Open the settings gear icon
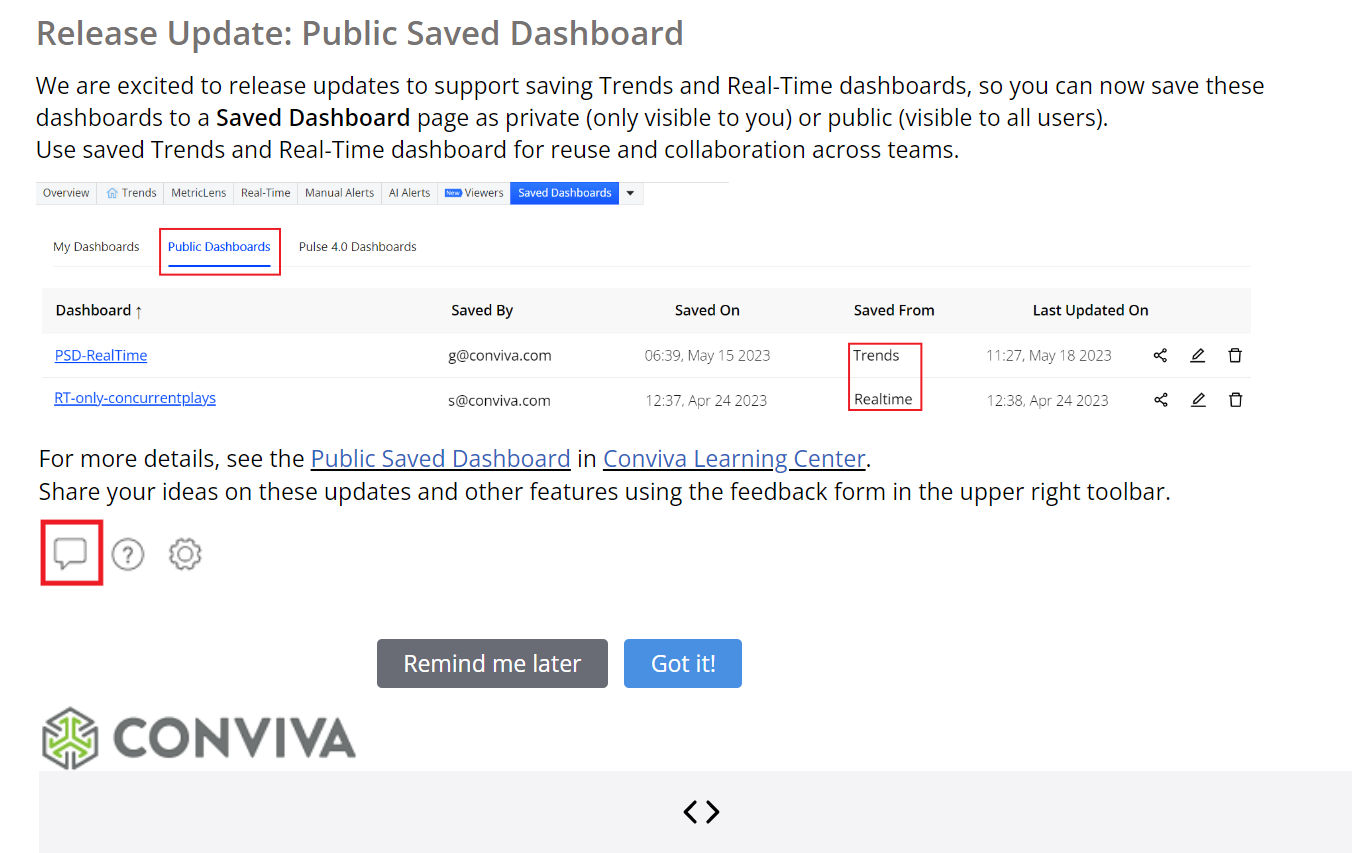The width and height of the screenshot is (1352, 853). (185, 554)
